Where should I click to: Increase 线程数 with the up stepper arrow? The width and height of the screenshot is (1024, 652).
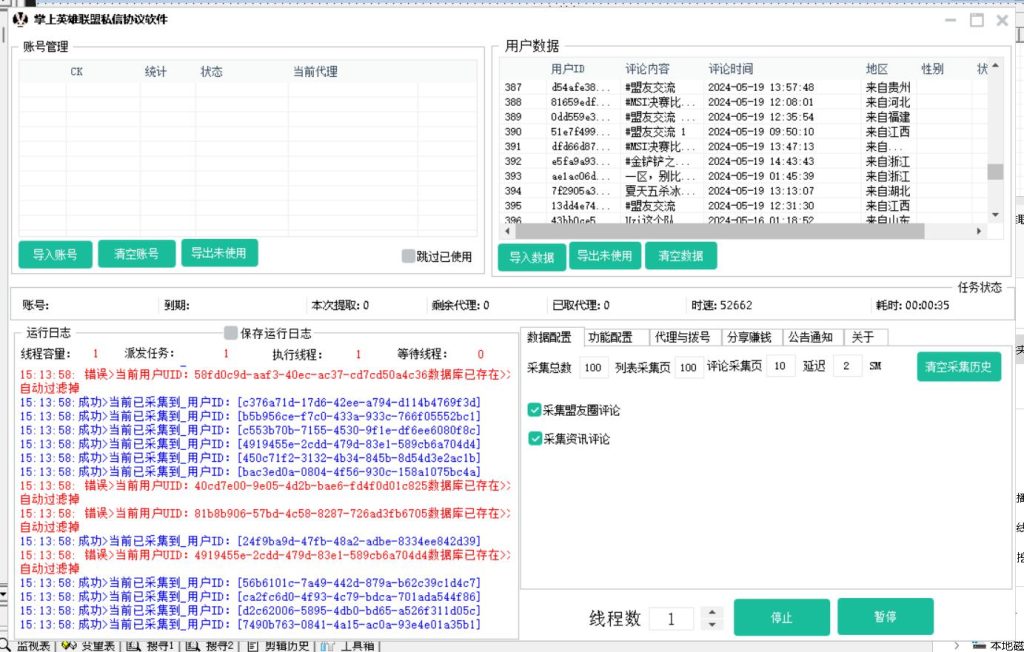click(714, 613)
